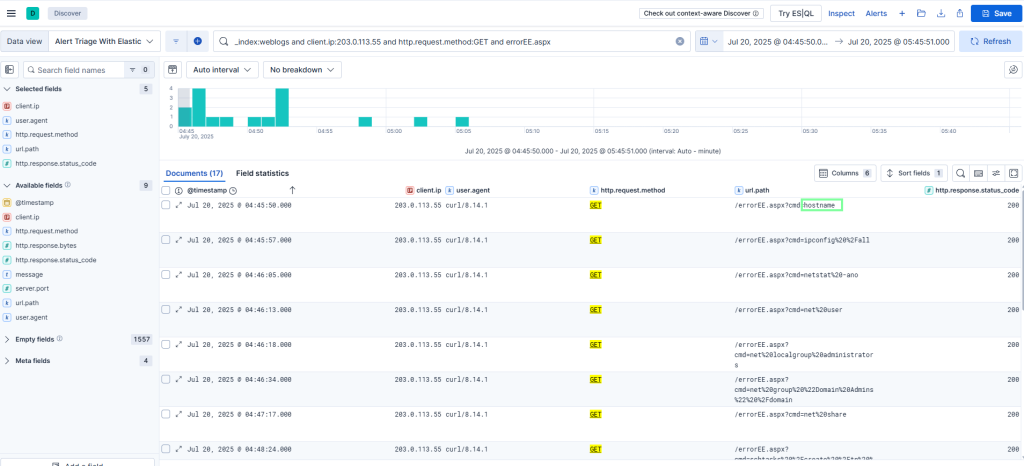Open the Auto interval dropdown
The image size is (1024, 466).
(x=221, y=70)
